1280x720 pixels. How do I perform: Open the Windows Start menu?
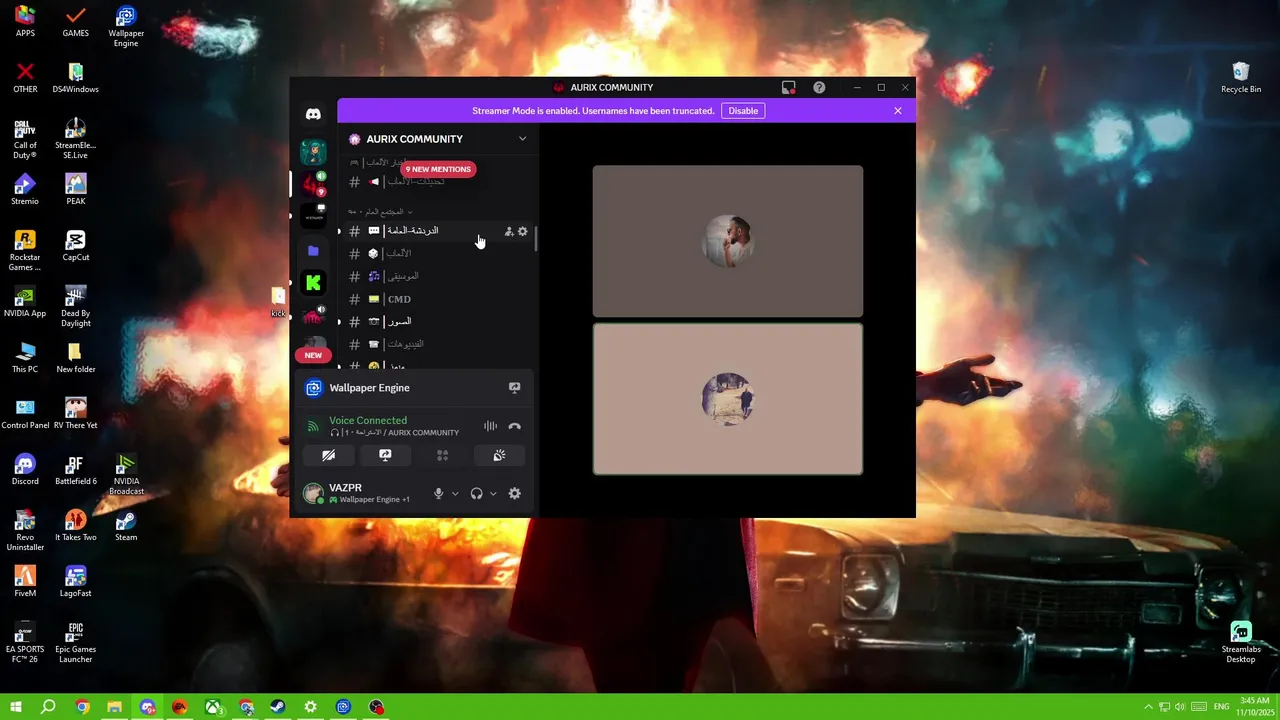tap(16, 707)
